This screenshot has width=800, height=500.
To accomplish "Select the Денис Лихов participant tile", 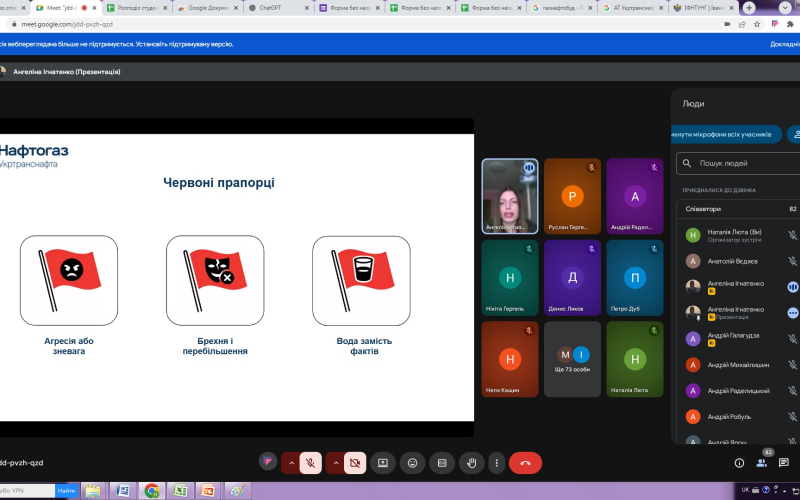I will pos(572,278).
